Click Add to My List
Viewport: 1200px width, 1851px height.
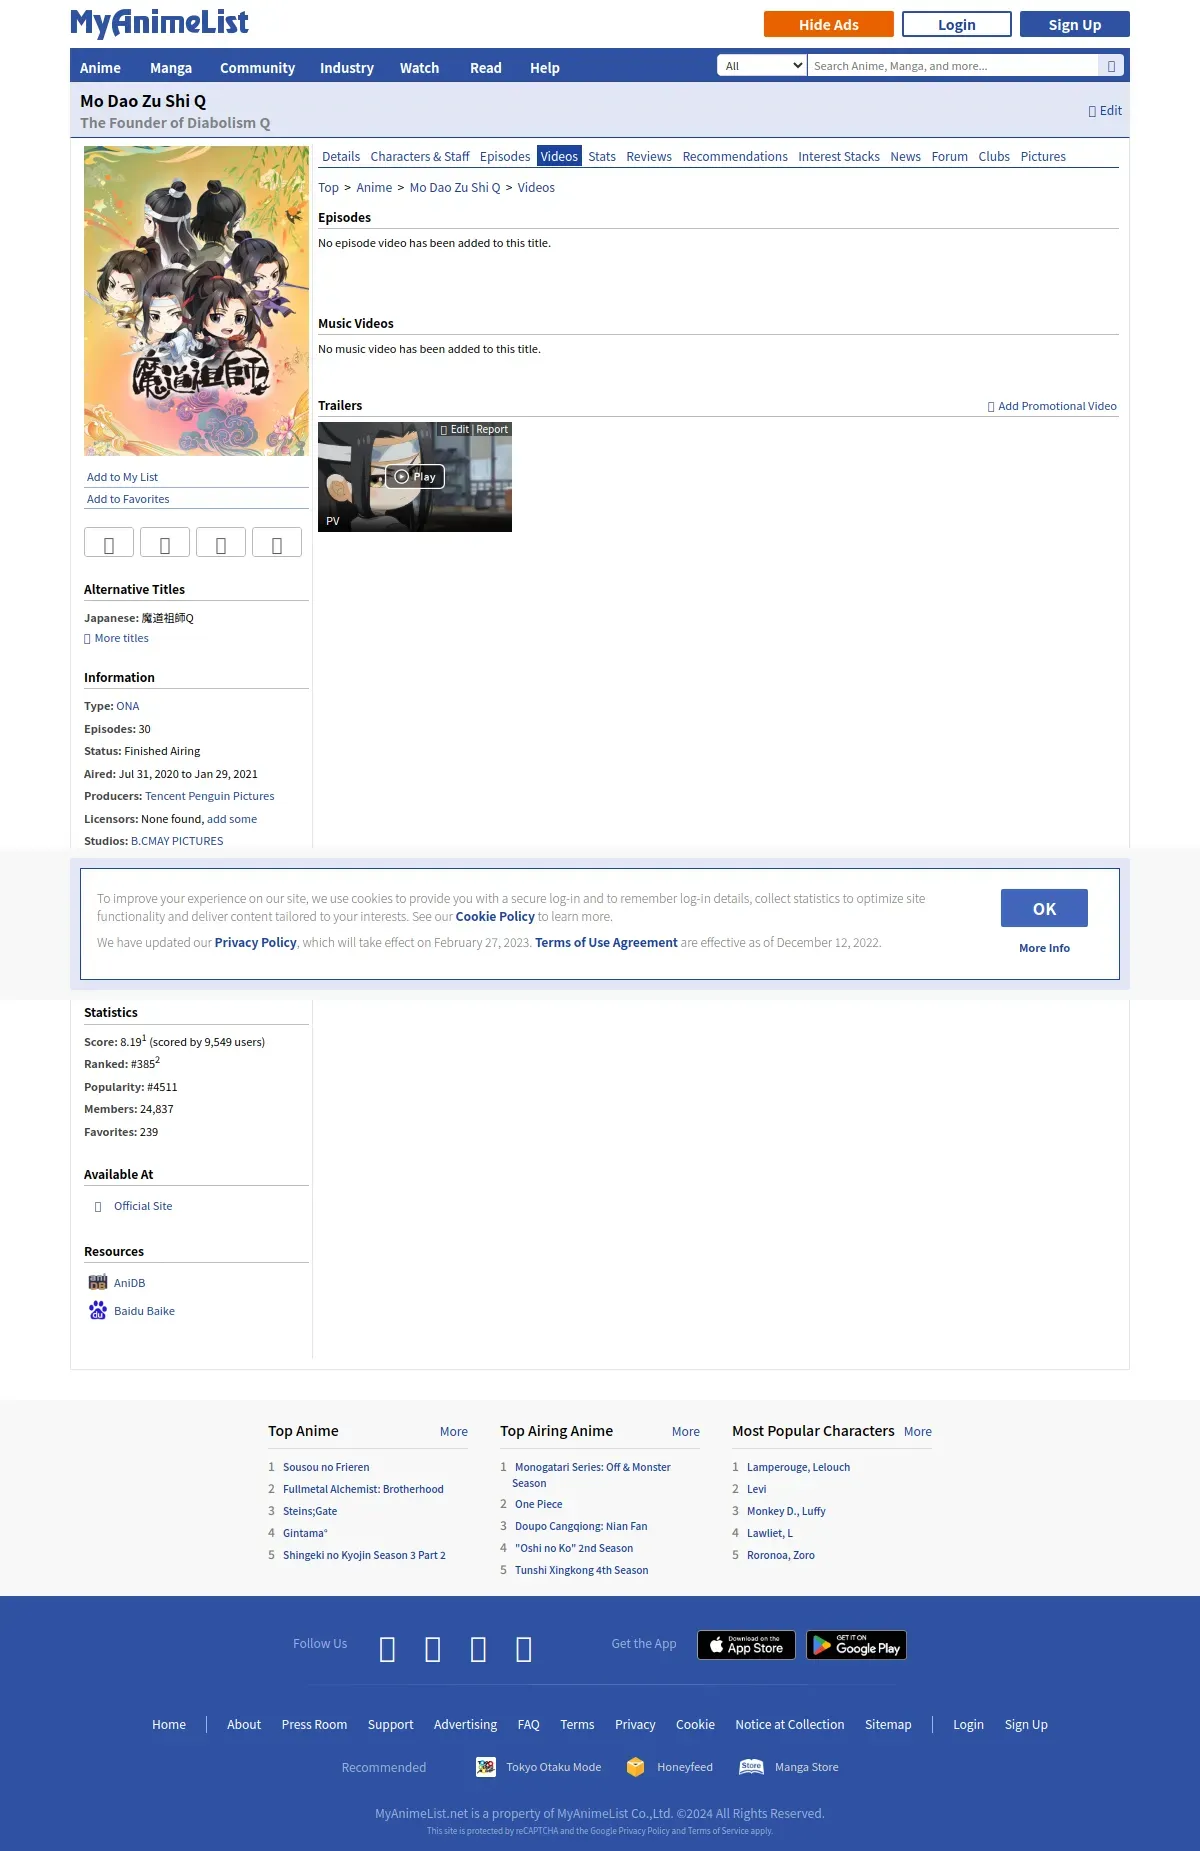122,477
